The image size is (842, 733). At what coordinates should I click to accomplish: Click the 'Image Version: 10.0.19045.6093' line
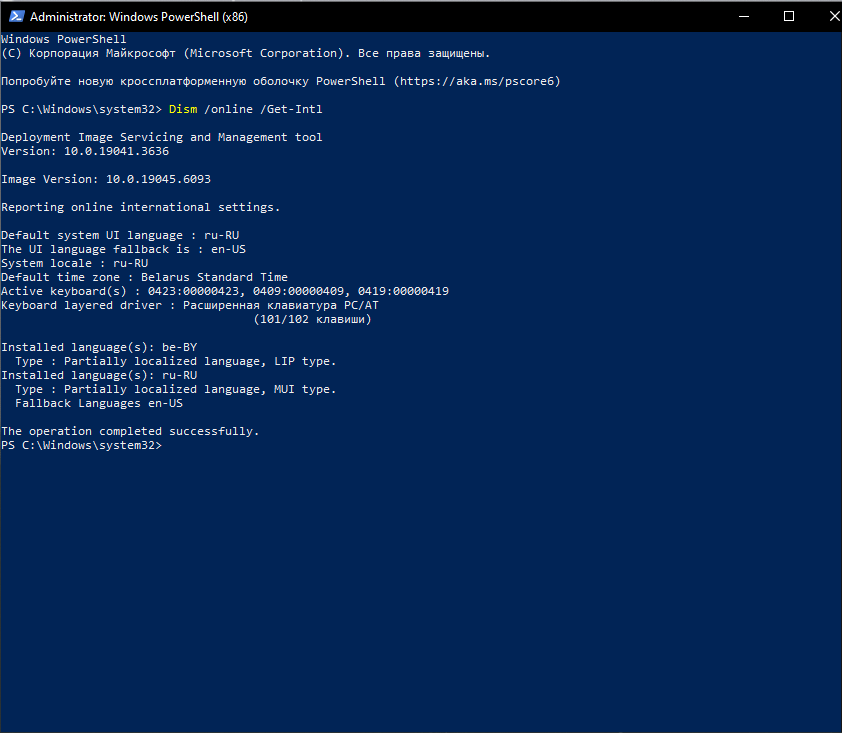tap(106, 179)
